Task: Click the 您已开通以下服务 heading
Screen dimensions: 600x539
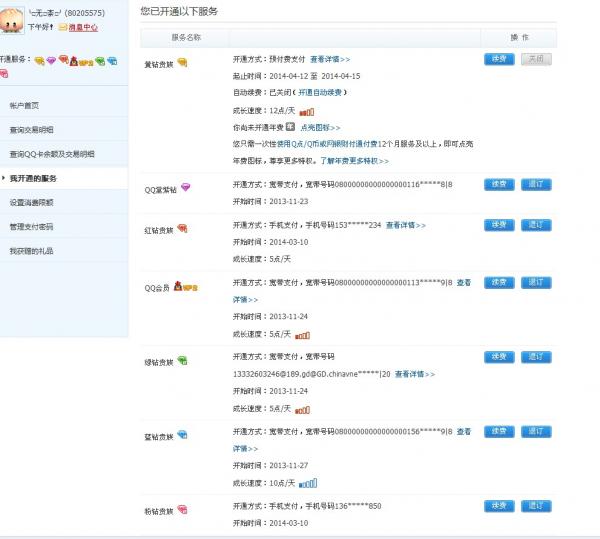Action: click(179, 11)
